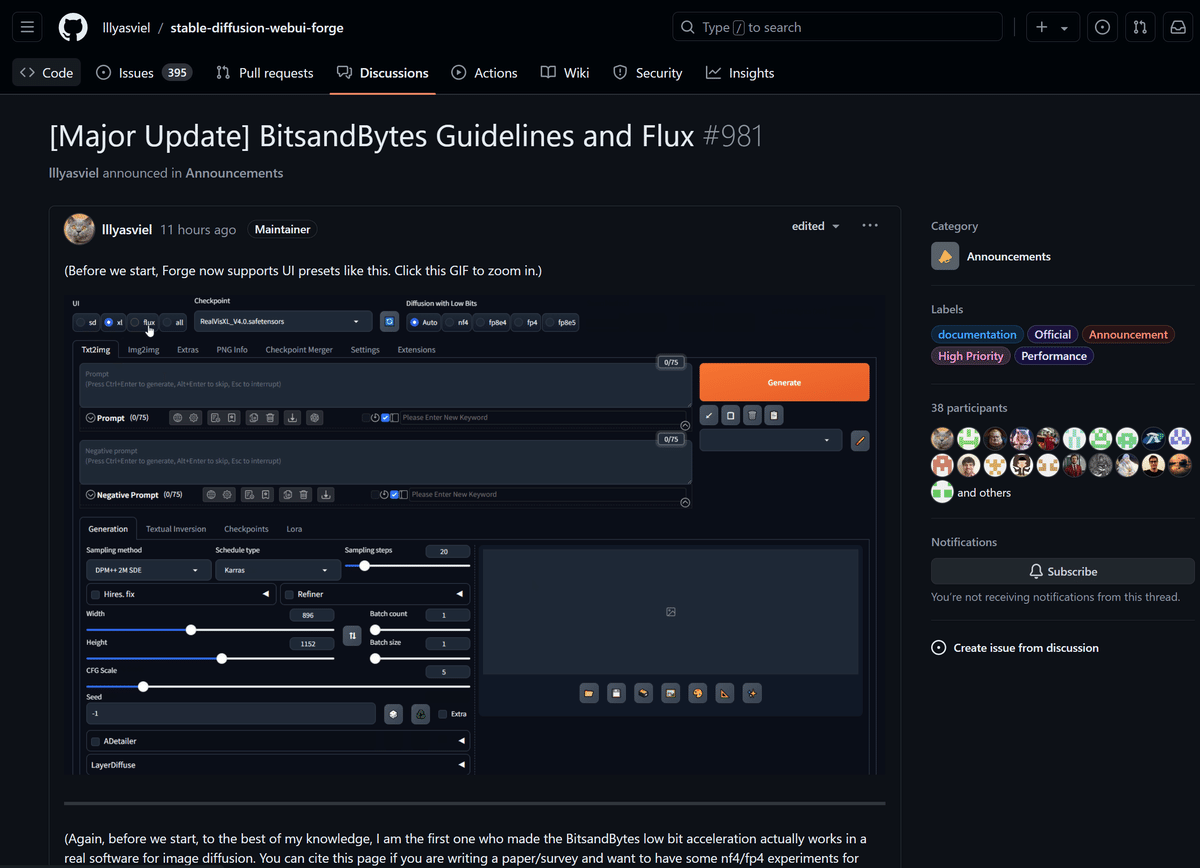Open the notifications inbox icon
The height and width of the screenshot is (868, 1200).
[x=1178, y=27]
